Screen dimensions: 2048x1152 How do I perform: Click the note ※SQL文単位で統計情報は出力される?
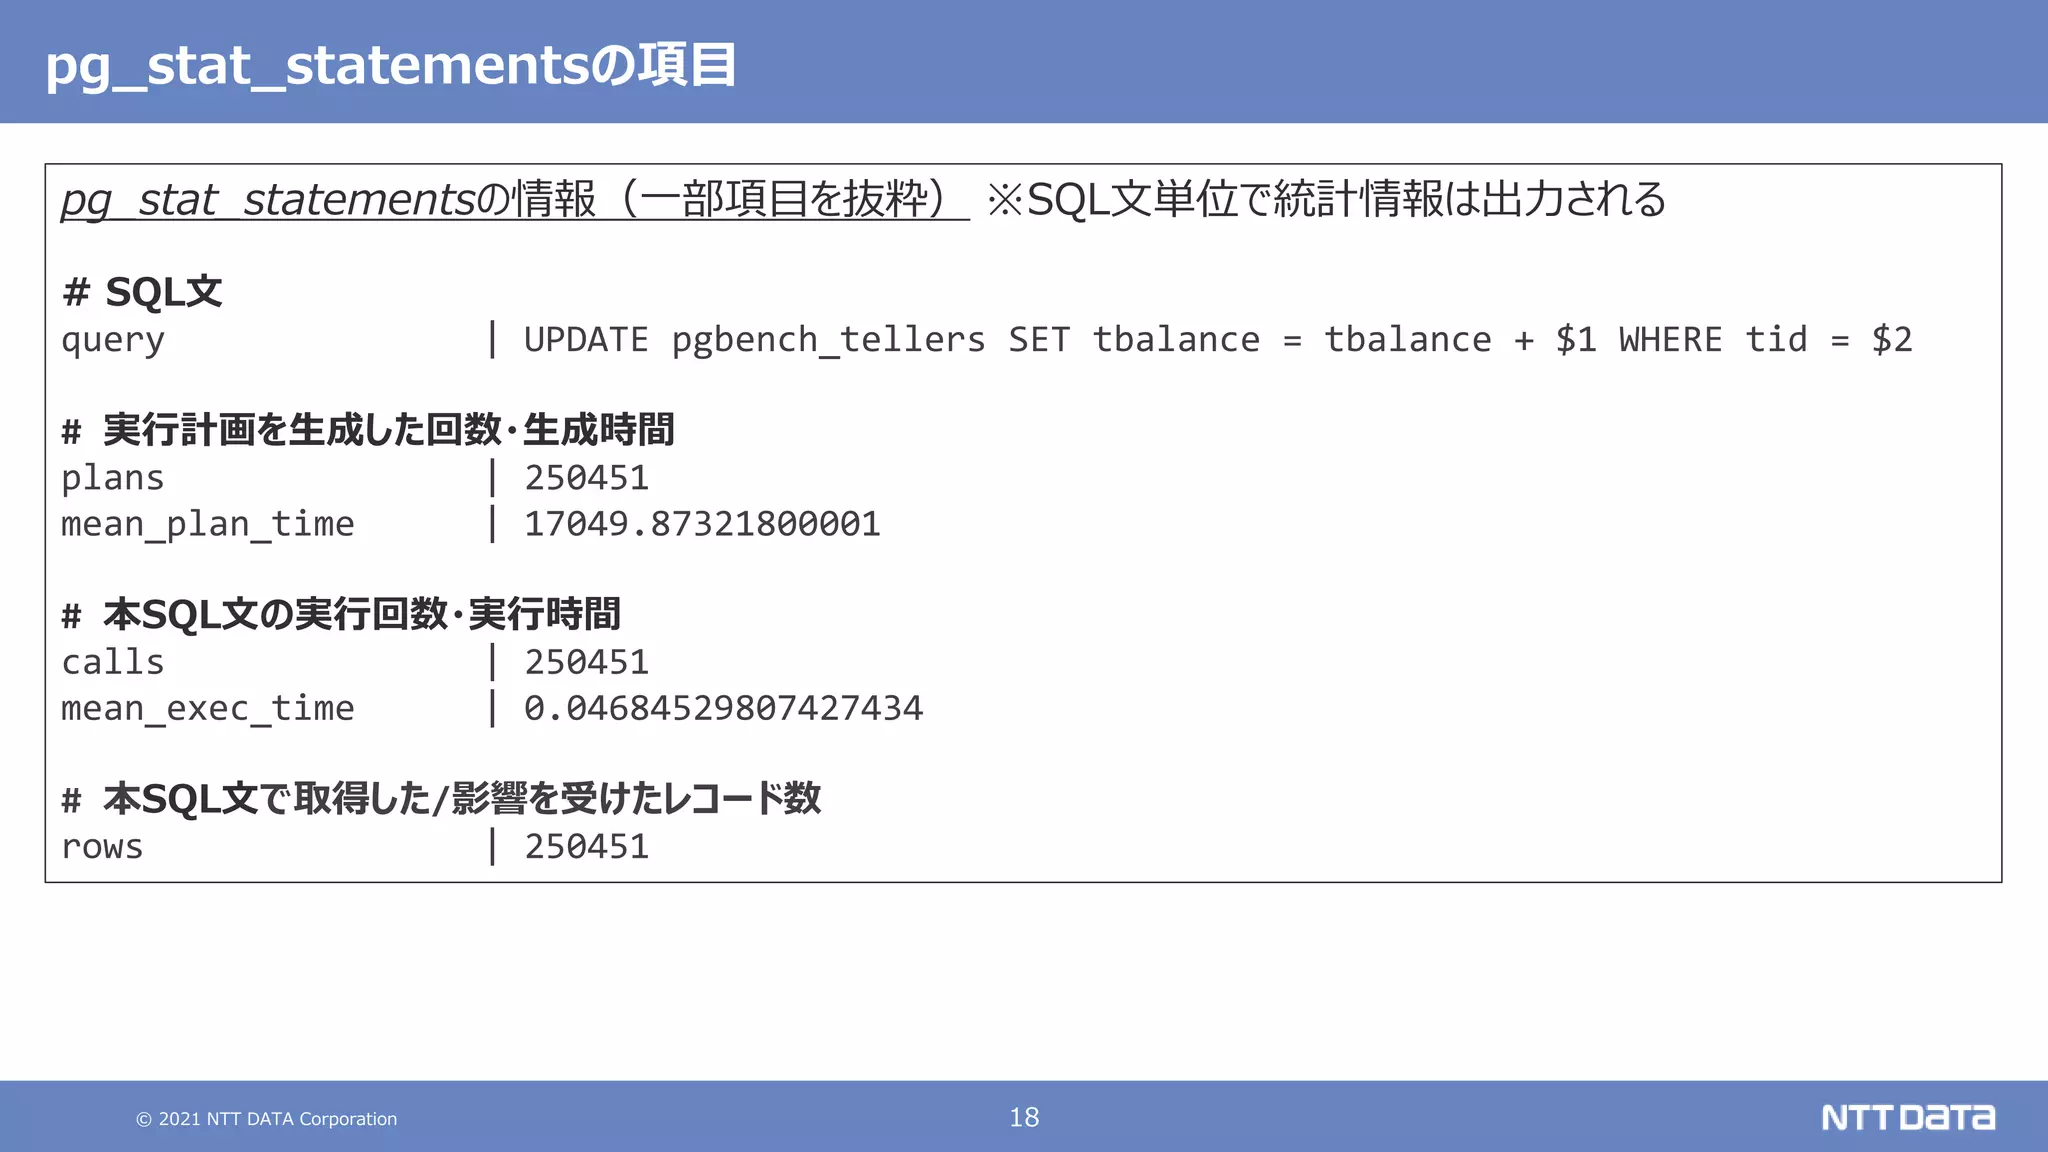click(1326, 199)
